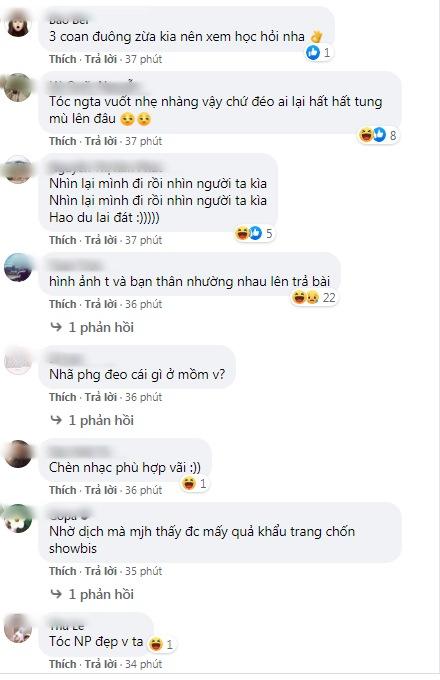Image resolution: width=440 pixels, height=680 pixels.
Task: Open profile avatar beside 'hình ảnh t và bạn thân'
Action: (18, 268)
